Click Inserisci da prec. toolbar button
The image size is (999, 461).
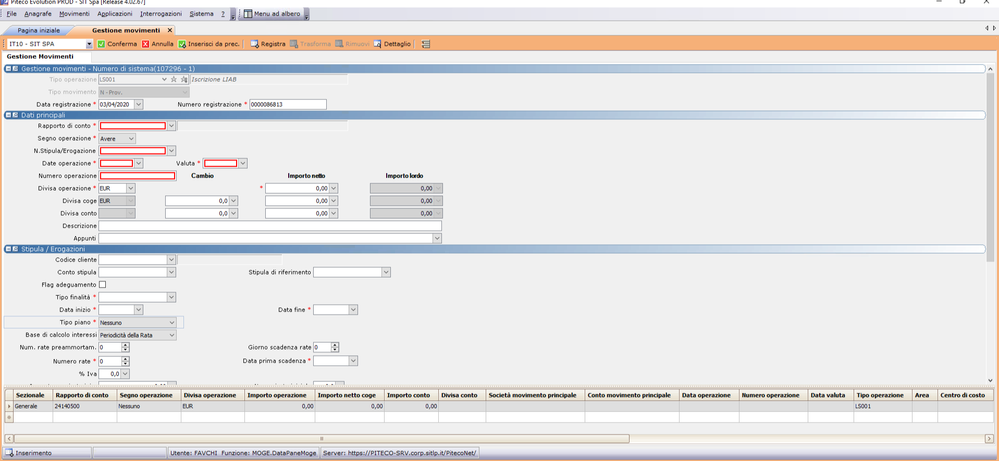(x=209, y=44)
